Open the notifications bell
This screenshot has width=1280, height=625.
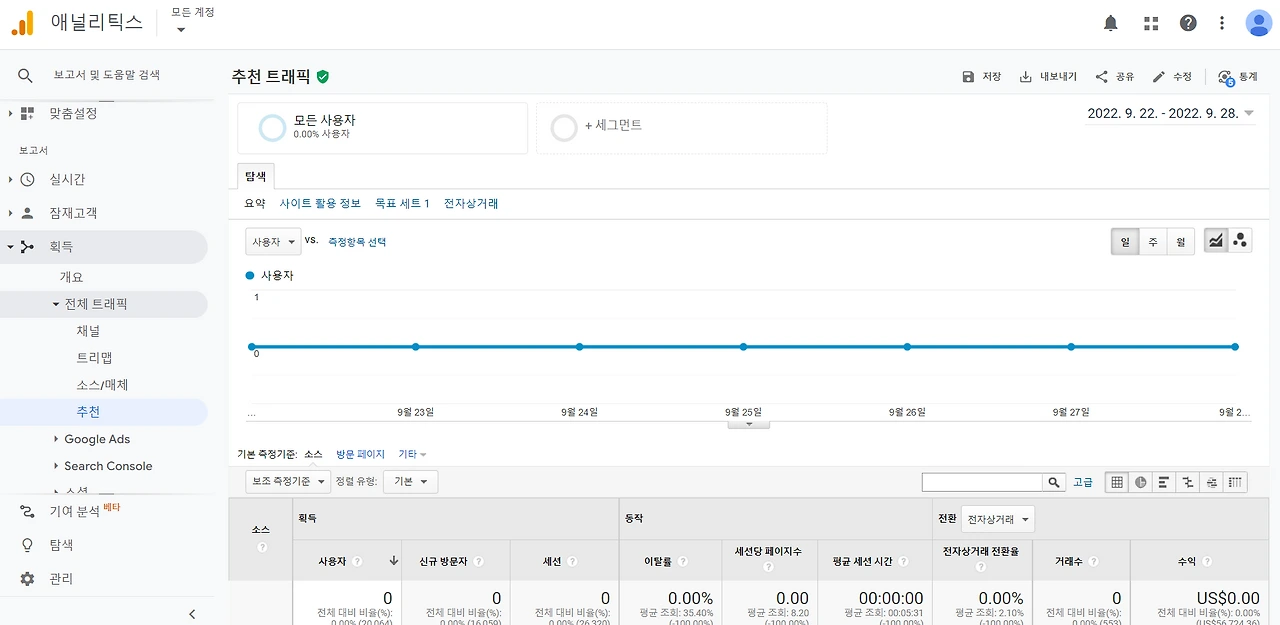coord(1111,23)
